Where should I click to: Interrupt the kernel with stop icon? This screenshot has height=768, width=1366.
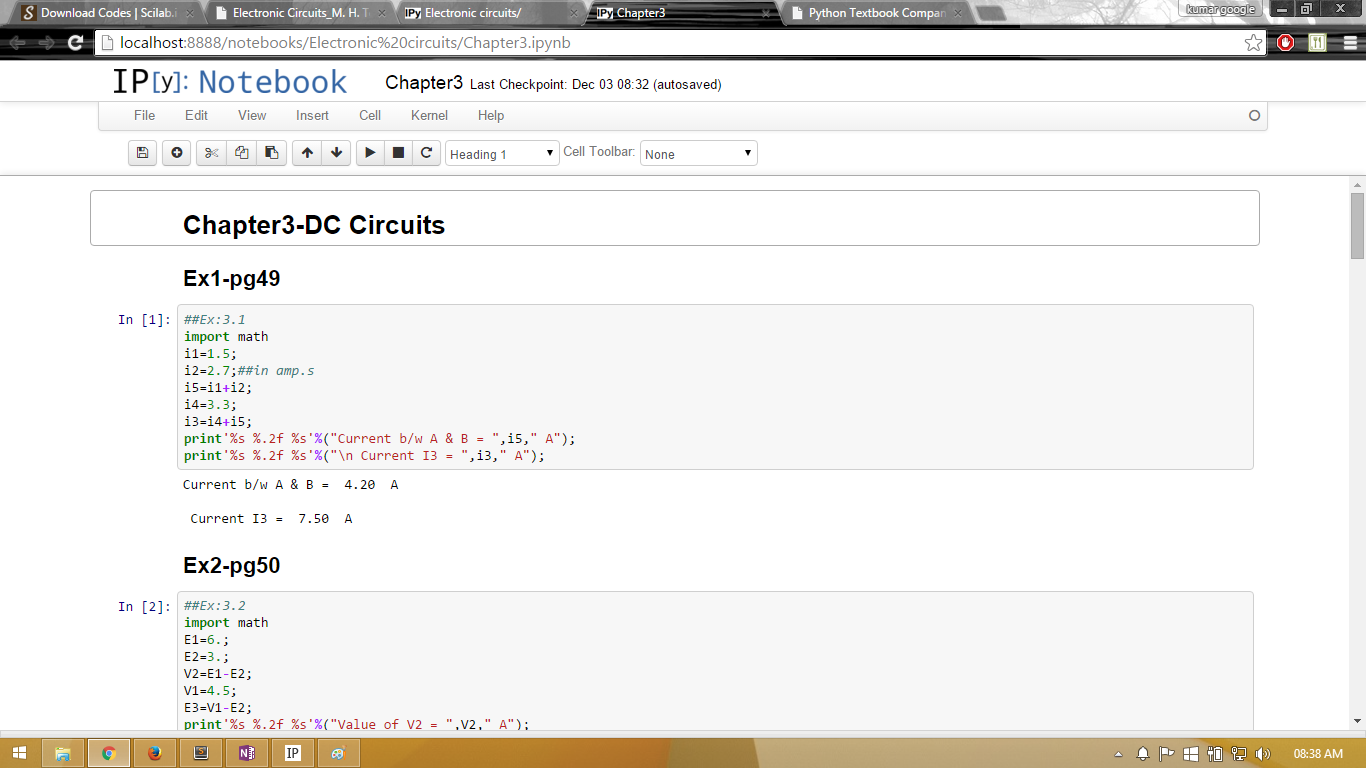click(x=398, y=153)
